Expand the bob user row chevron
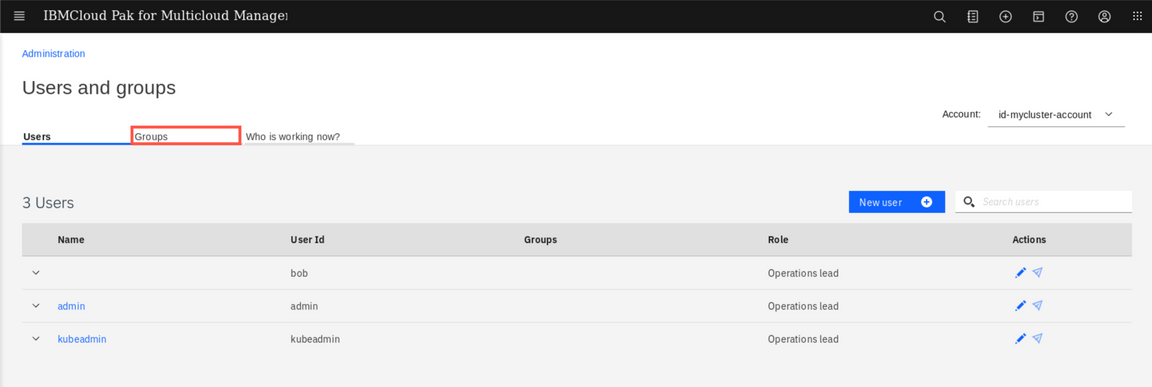 click(35, 272)
